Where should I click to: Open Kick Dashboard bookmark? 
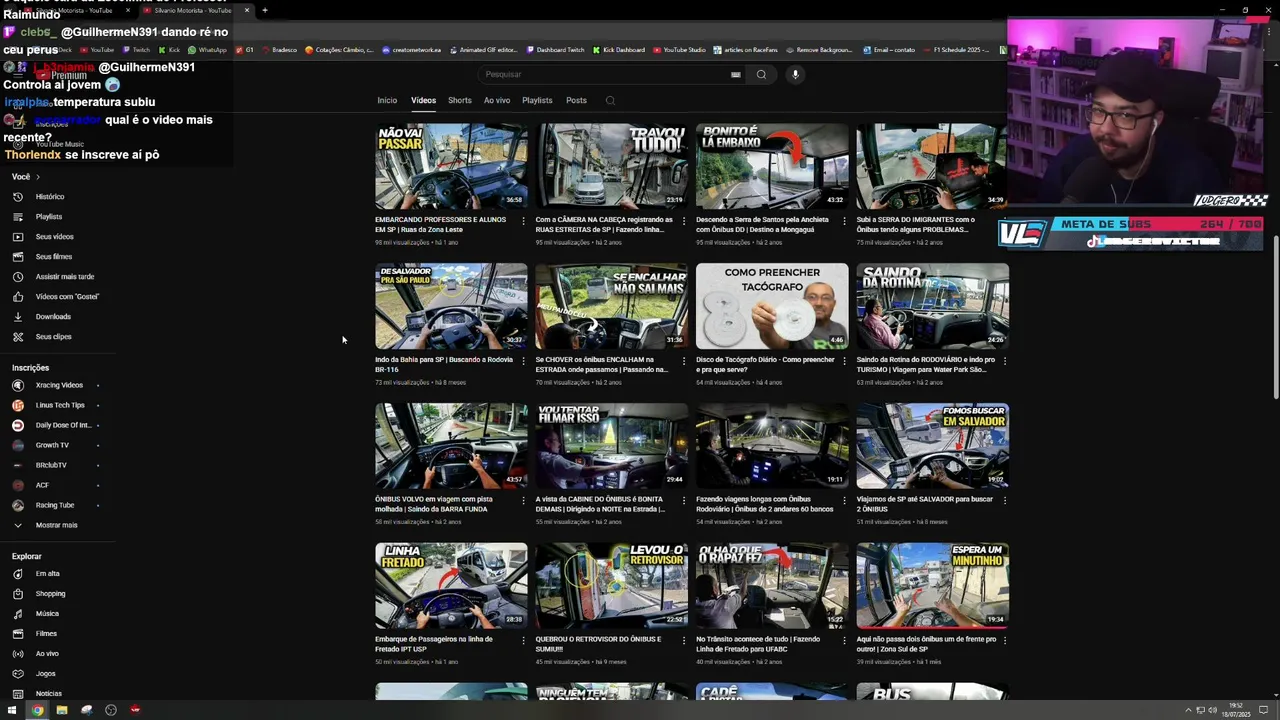click(619, 50)
